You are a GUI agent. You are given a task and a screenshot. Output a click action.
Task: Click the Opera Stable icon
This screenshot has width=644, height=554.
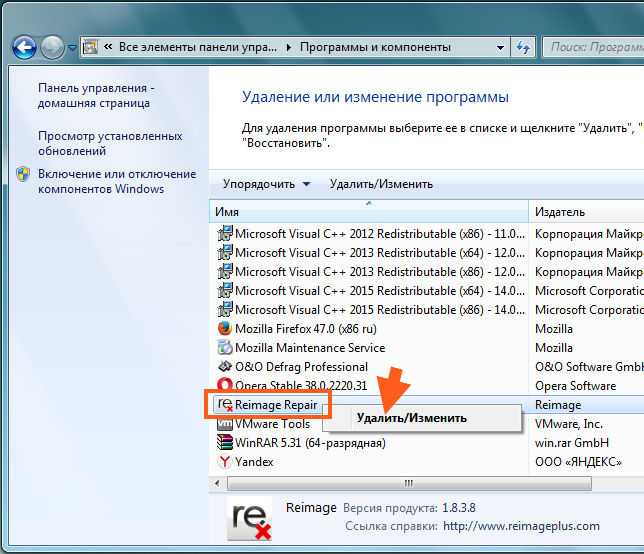(225, 385)
